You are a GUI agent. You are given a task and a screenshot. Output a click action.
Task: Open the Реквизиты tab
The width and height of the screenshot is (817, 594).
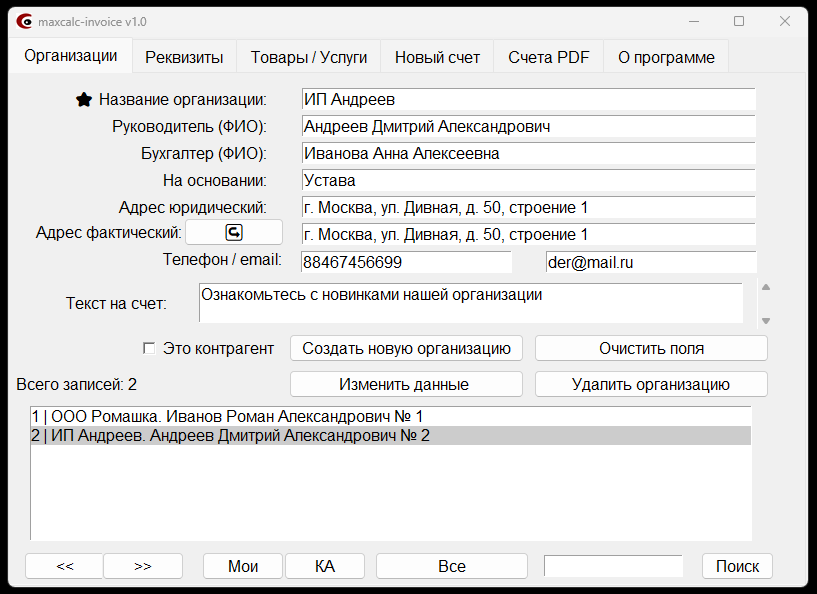pyautogui.click(x=184, y=57)
